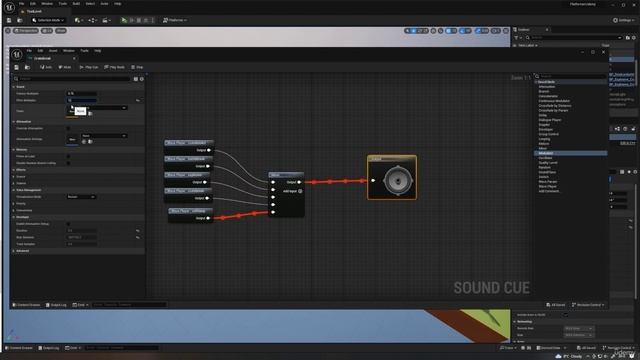
Task: Open the Cinematics dropdown in main toolbar
Action: pos(106,20)
